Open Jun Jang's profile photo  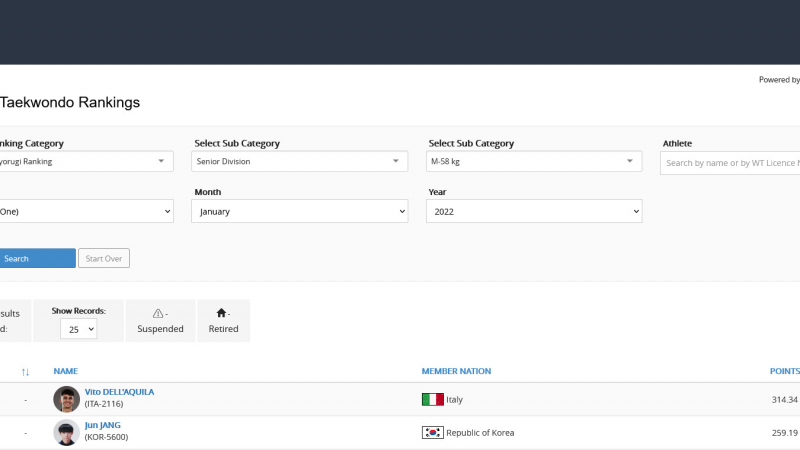67,432
